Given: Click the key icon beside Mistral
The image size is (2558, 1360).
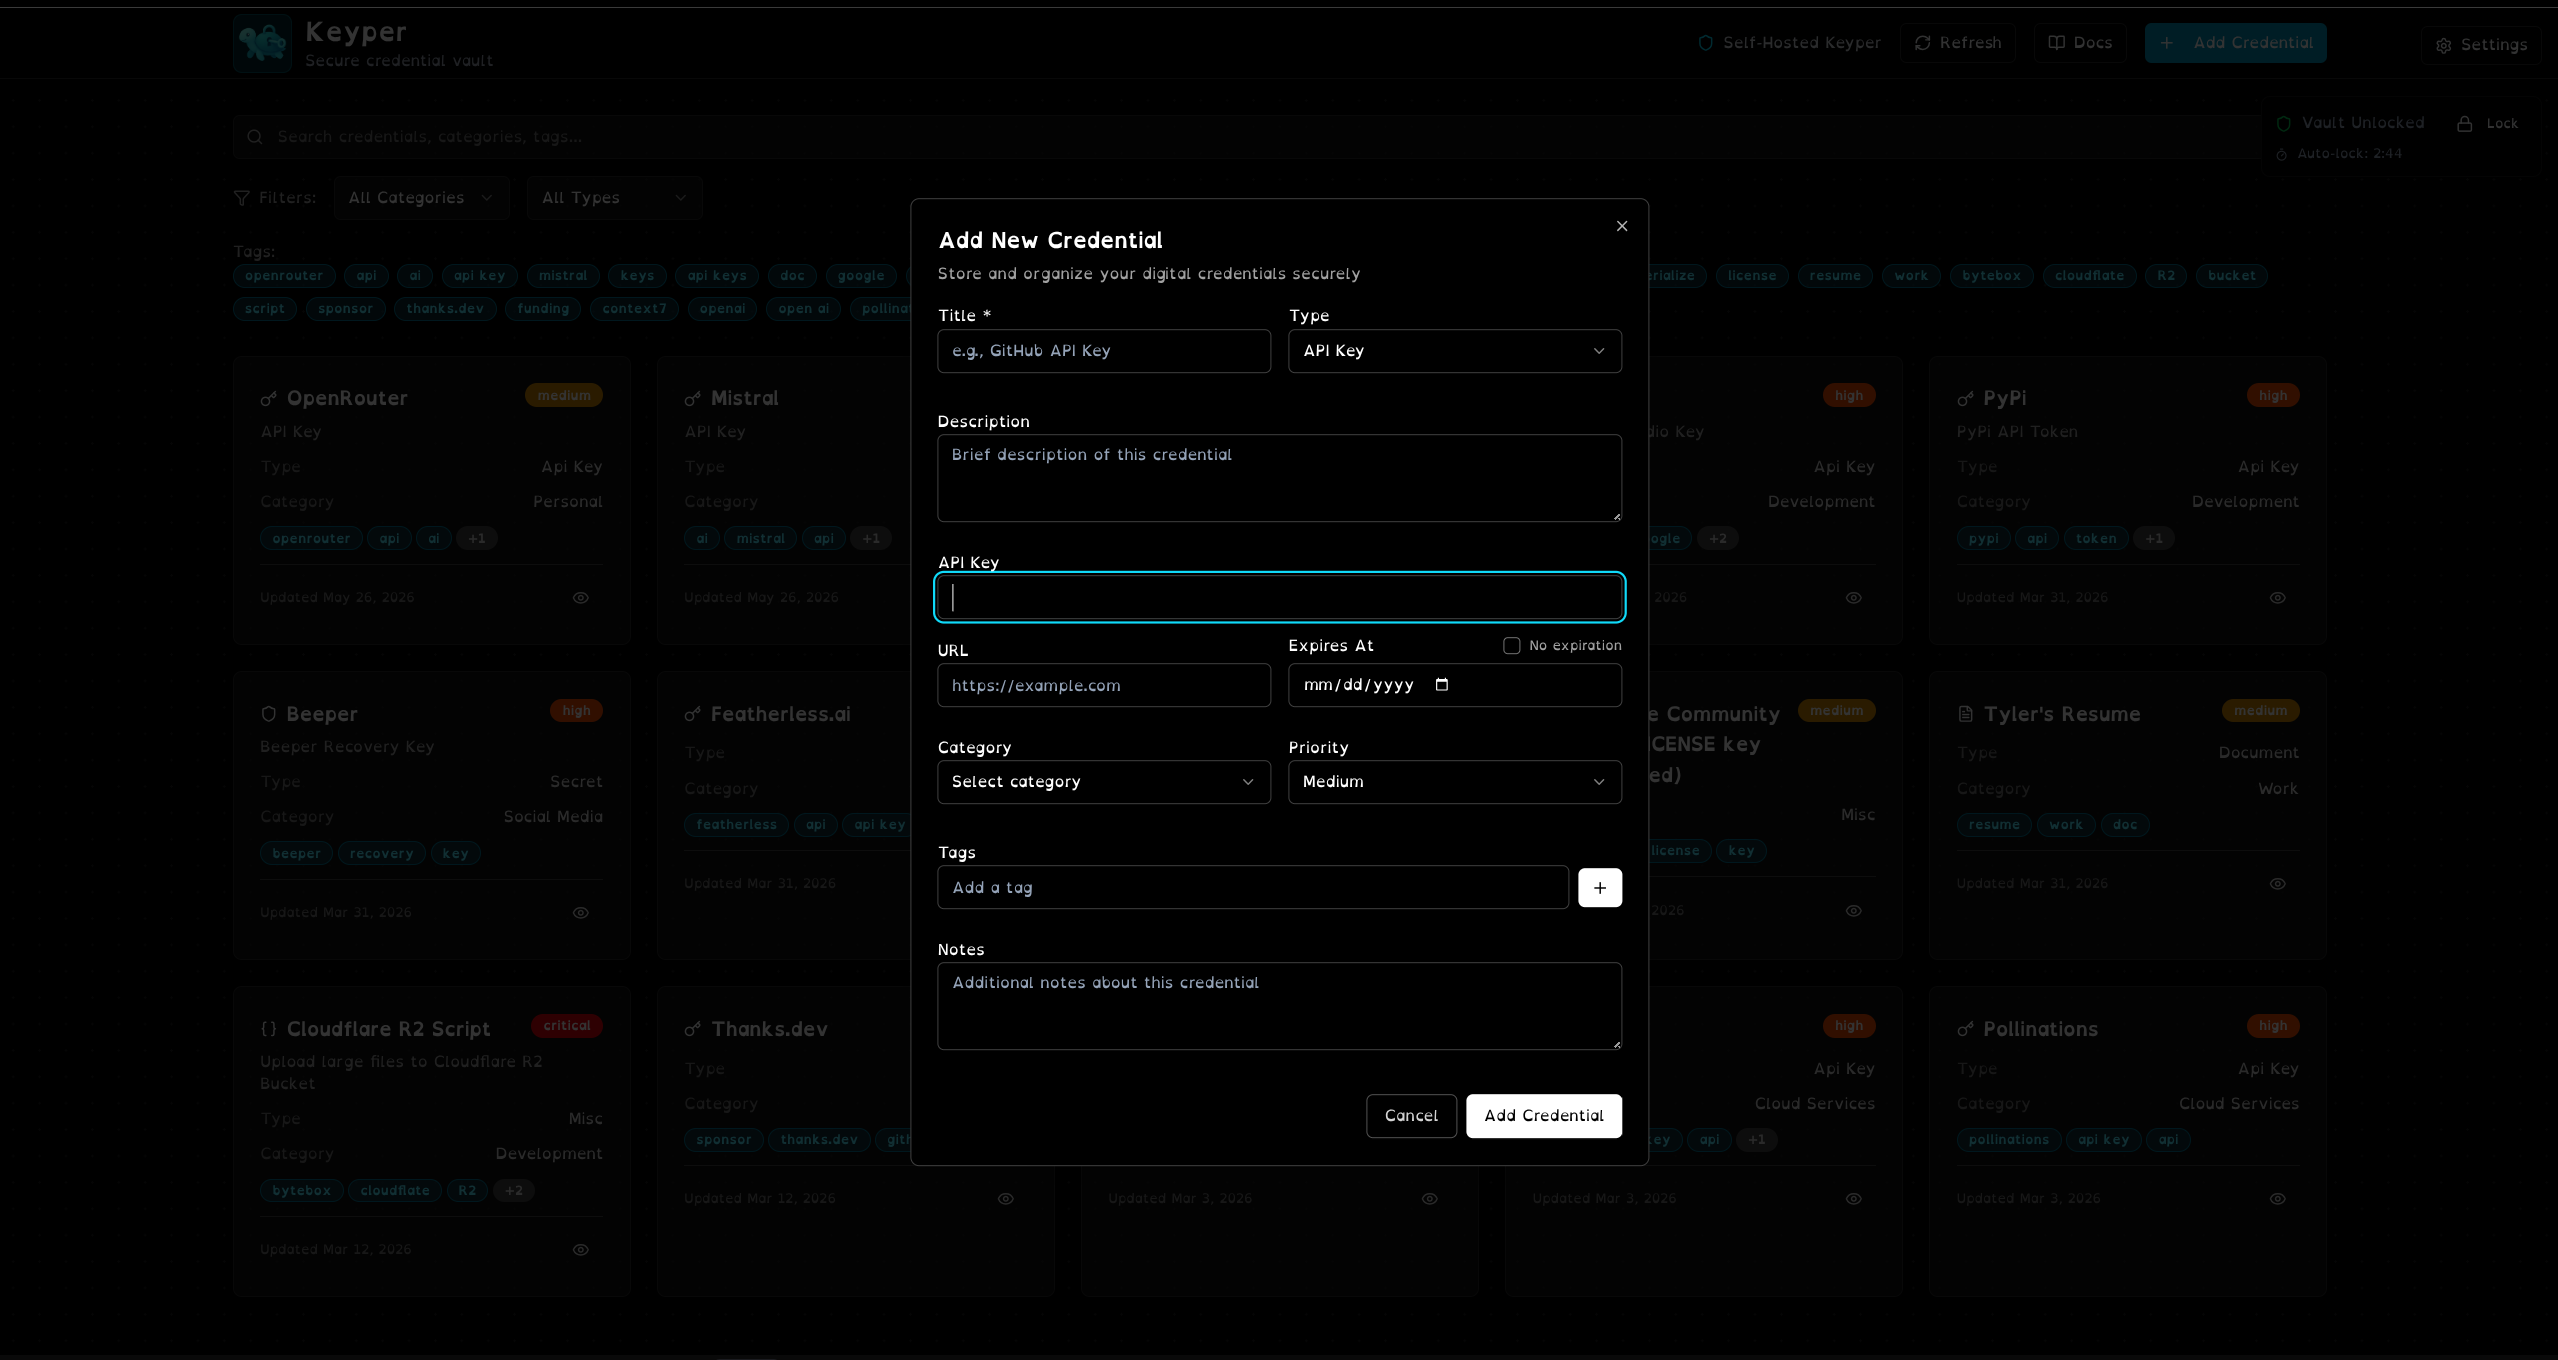Looking at the screenshot, I should (692, 399).
